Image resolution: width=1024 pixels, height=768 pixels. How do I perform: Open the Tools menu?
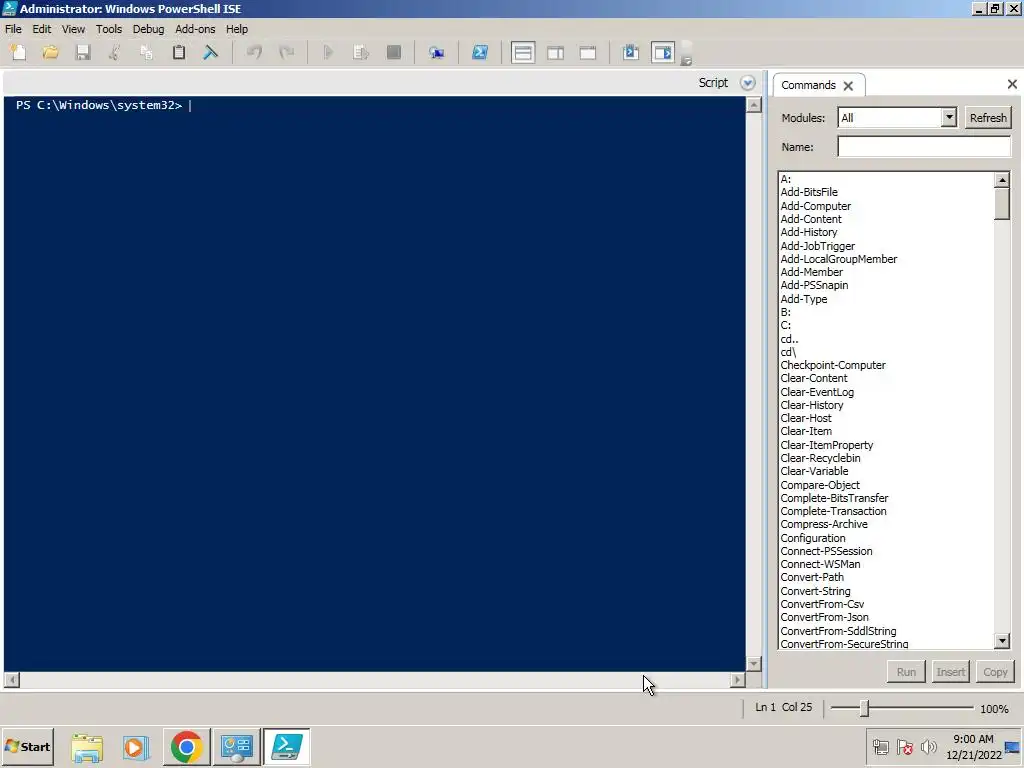pos(109,29)
